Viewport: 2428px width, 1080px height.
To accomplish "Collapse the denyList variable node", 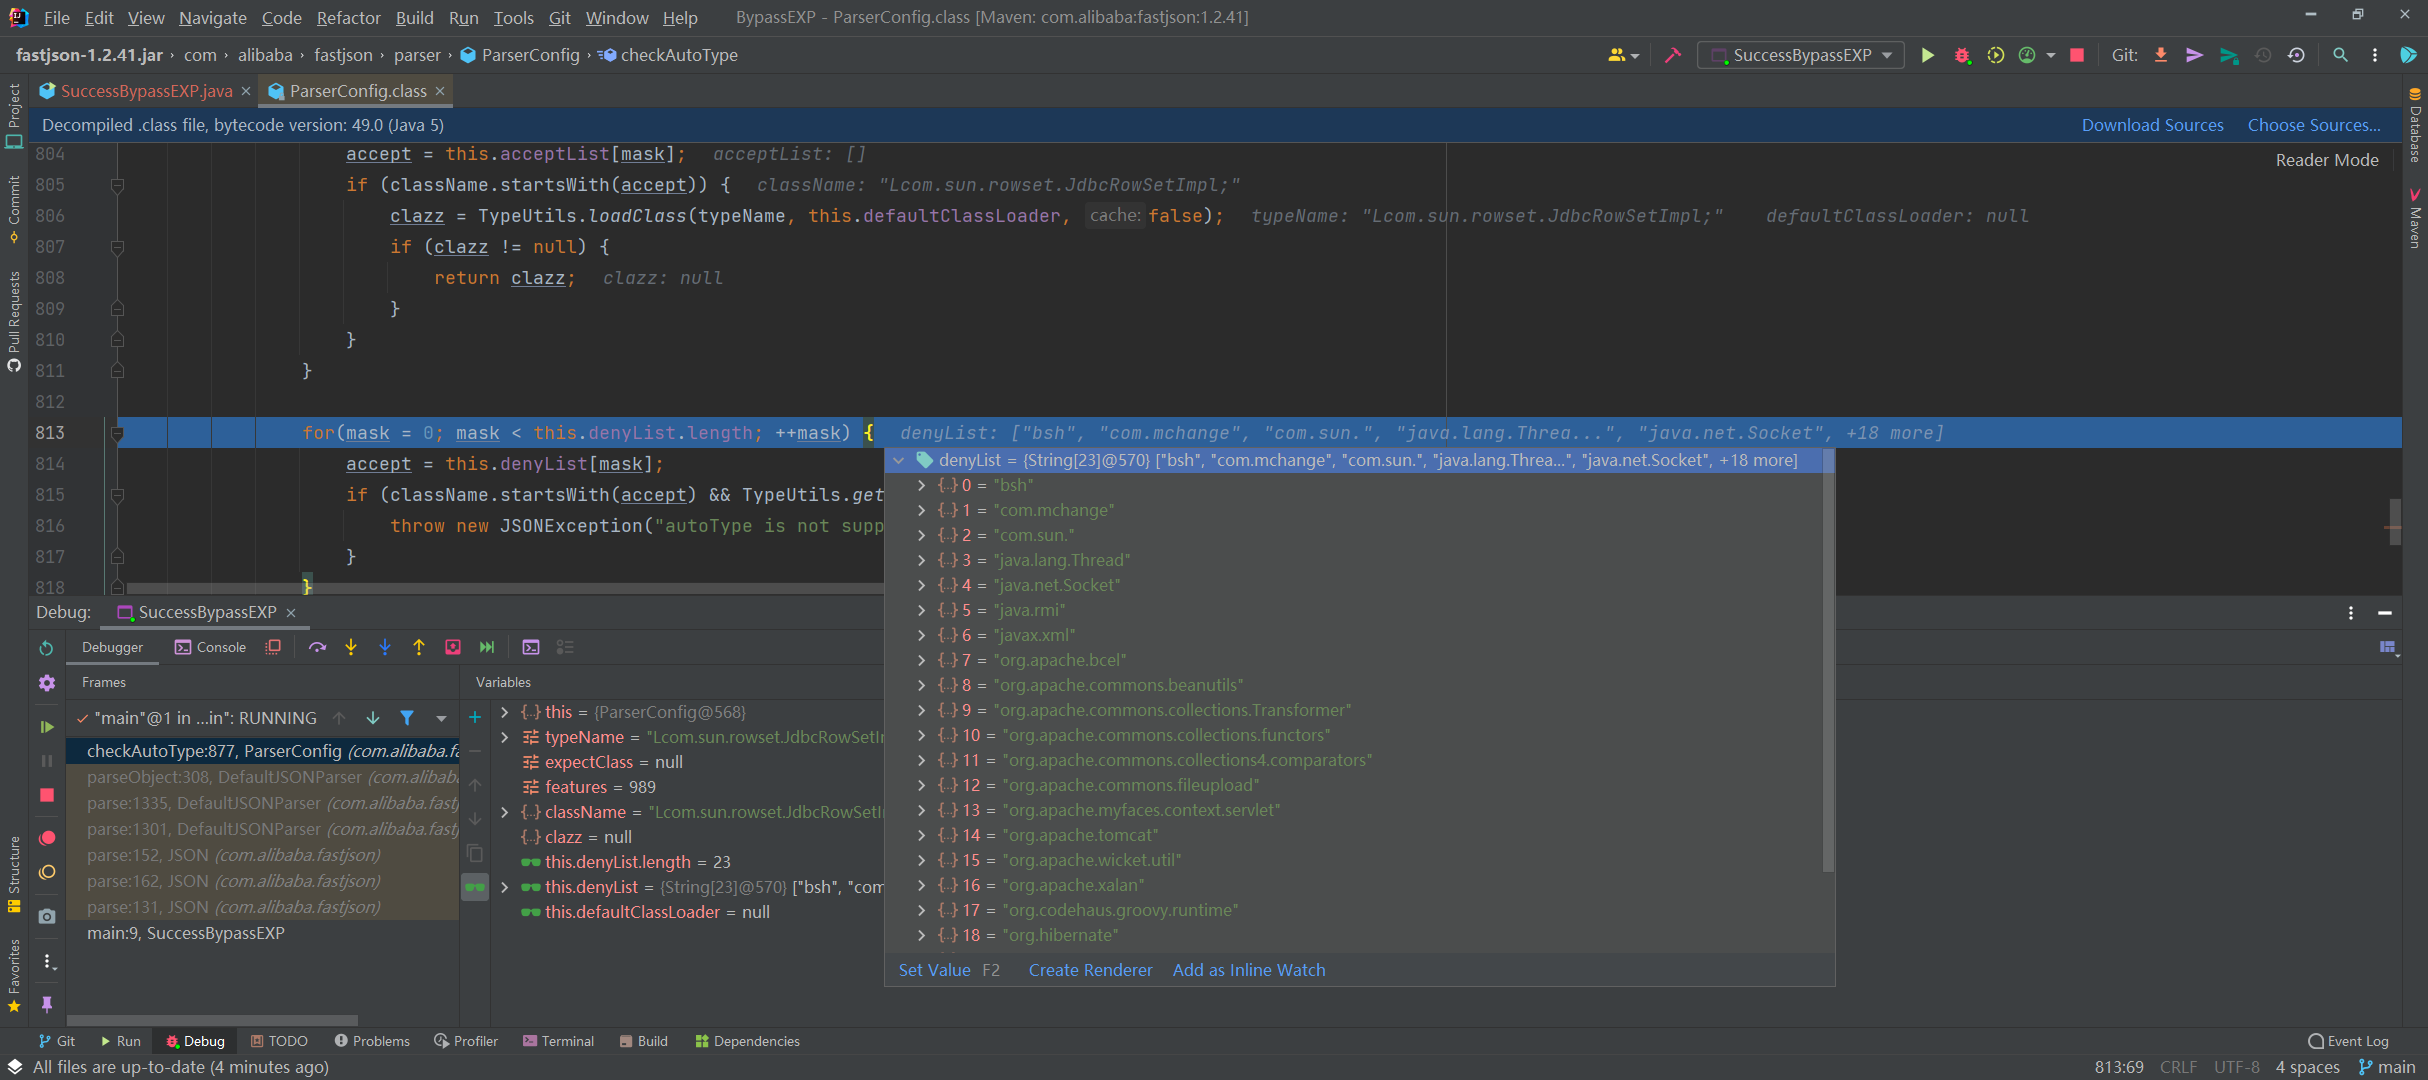I will coord(899,461).
